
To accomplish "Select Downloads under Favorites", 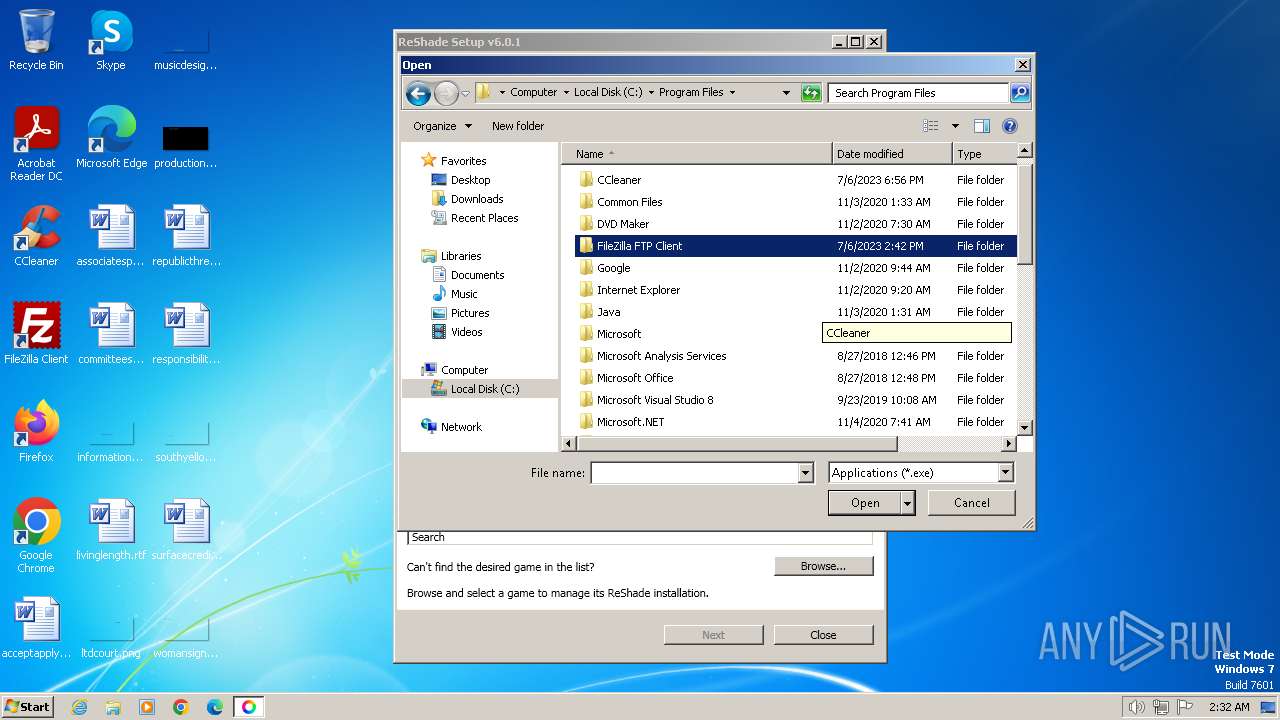I will (477, 199).
